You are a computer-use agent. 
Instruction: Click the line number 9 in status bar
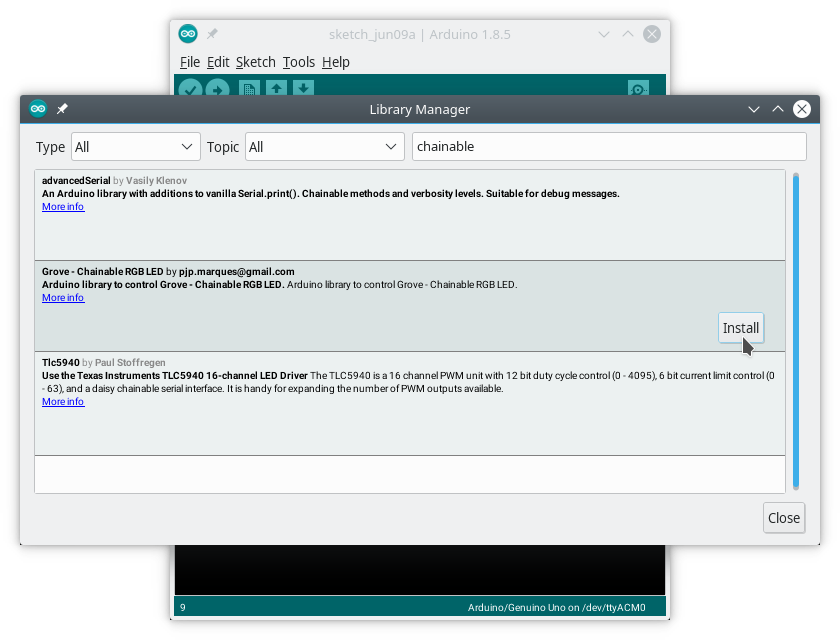coord(183,607)
